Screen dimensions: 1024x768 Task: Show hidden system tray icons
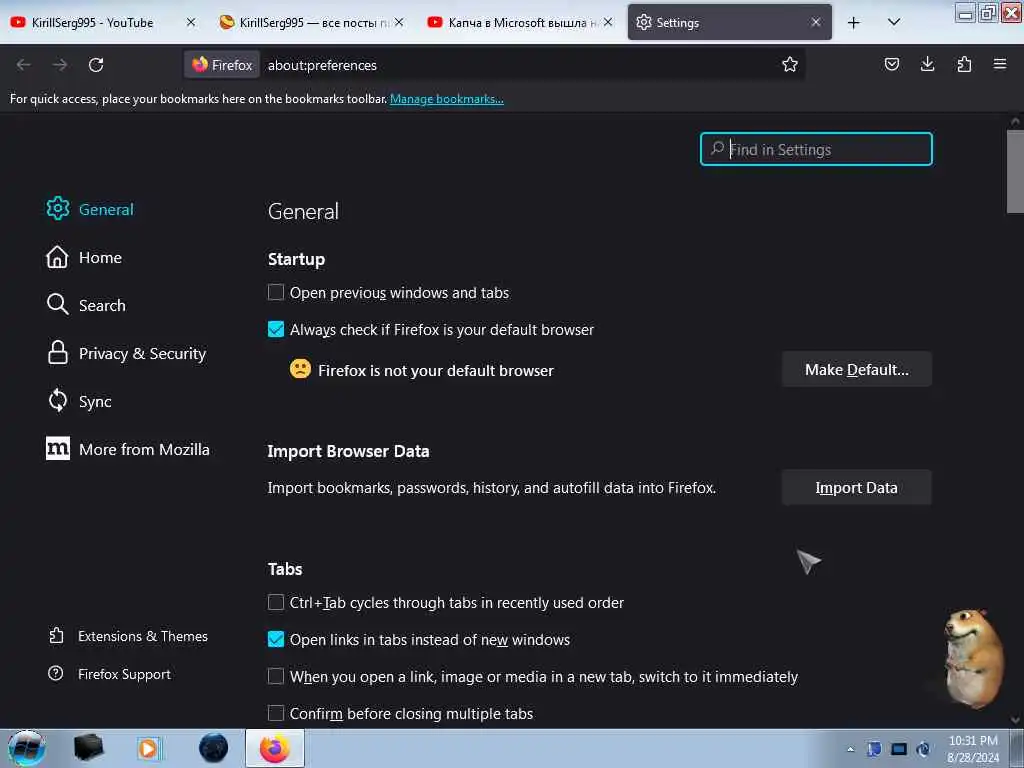(850, 750)
